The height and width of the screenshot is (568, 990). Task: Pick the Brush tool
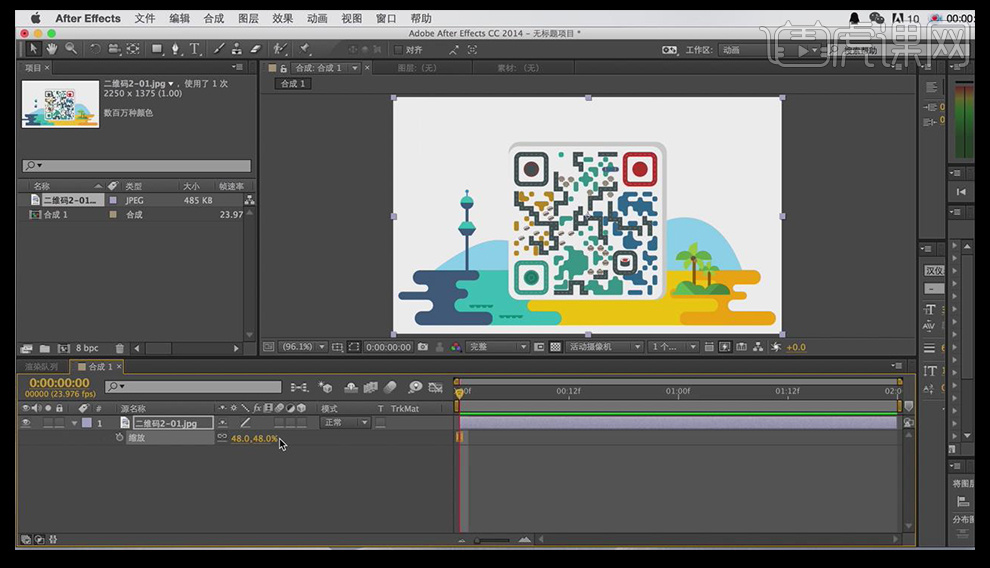[219, 48]
